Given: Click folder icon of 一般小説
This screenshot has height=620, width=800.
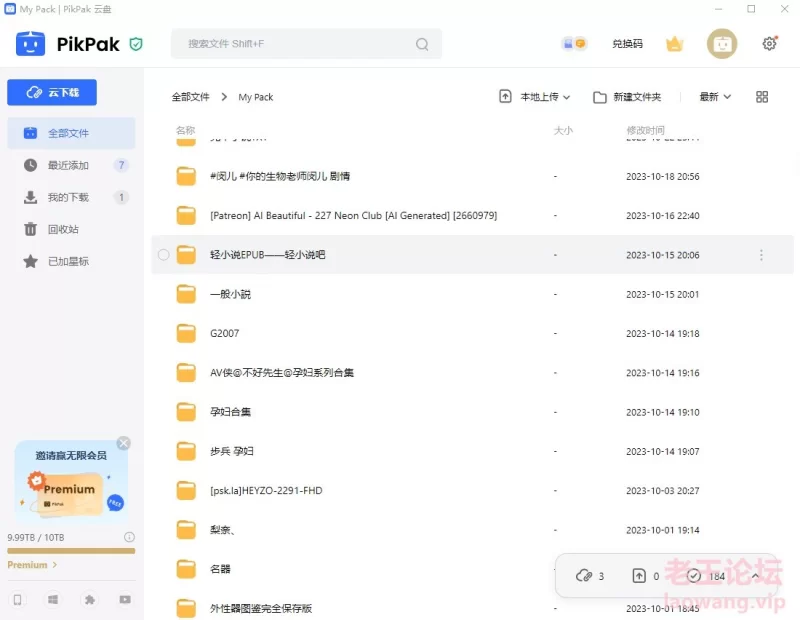Looking at the screenshot, I should (186, 294).
